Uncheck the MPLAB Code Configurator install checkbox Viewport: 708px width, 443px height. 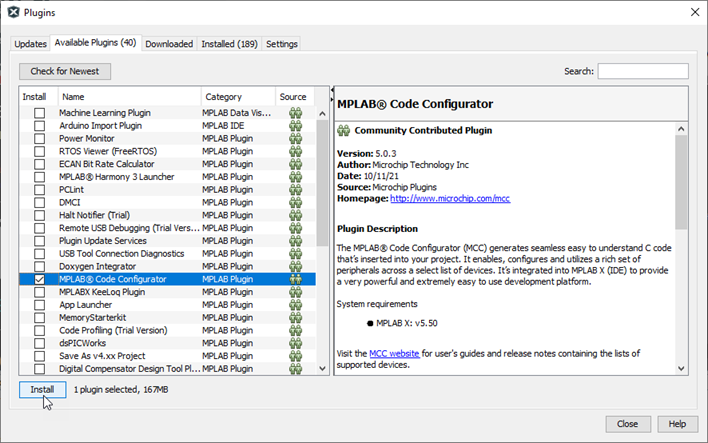[x=39, y=280]
